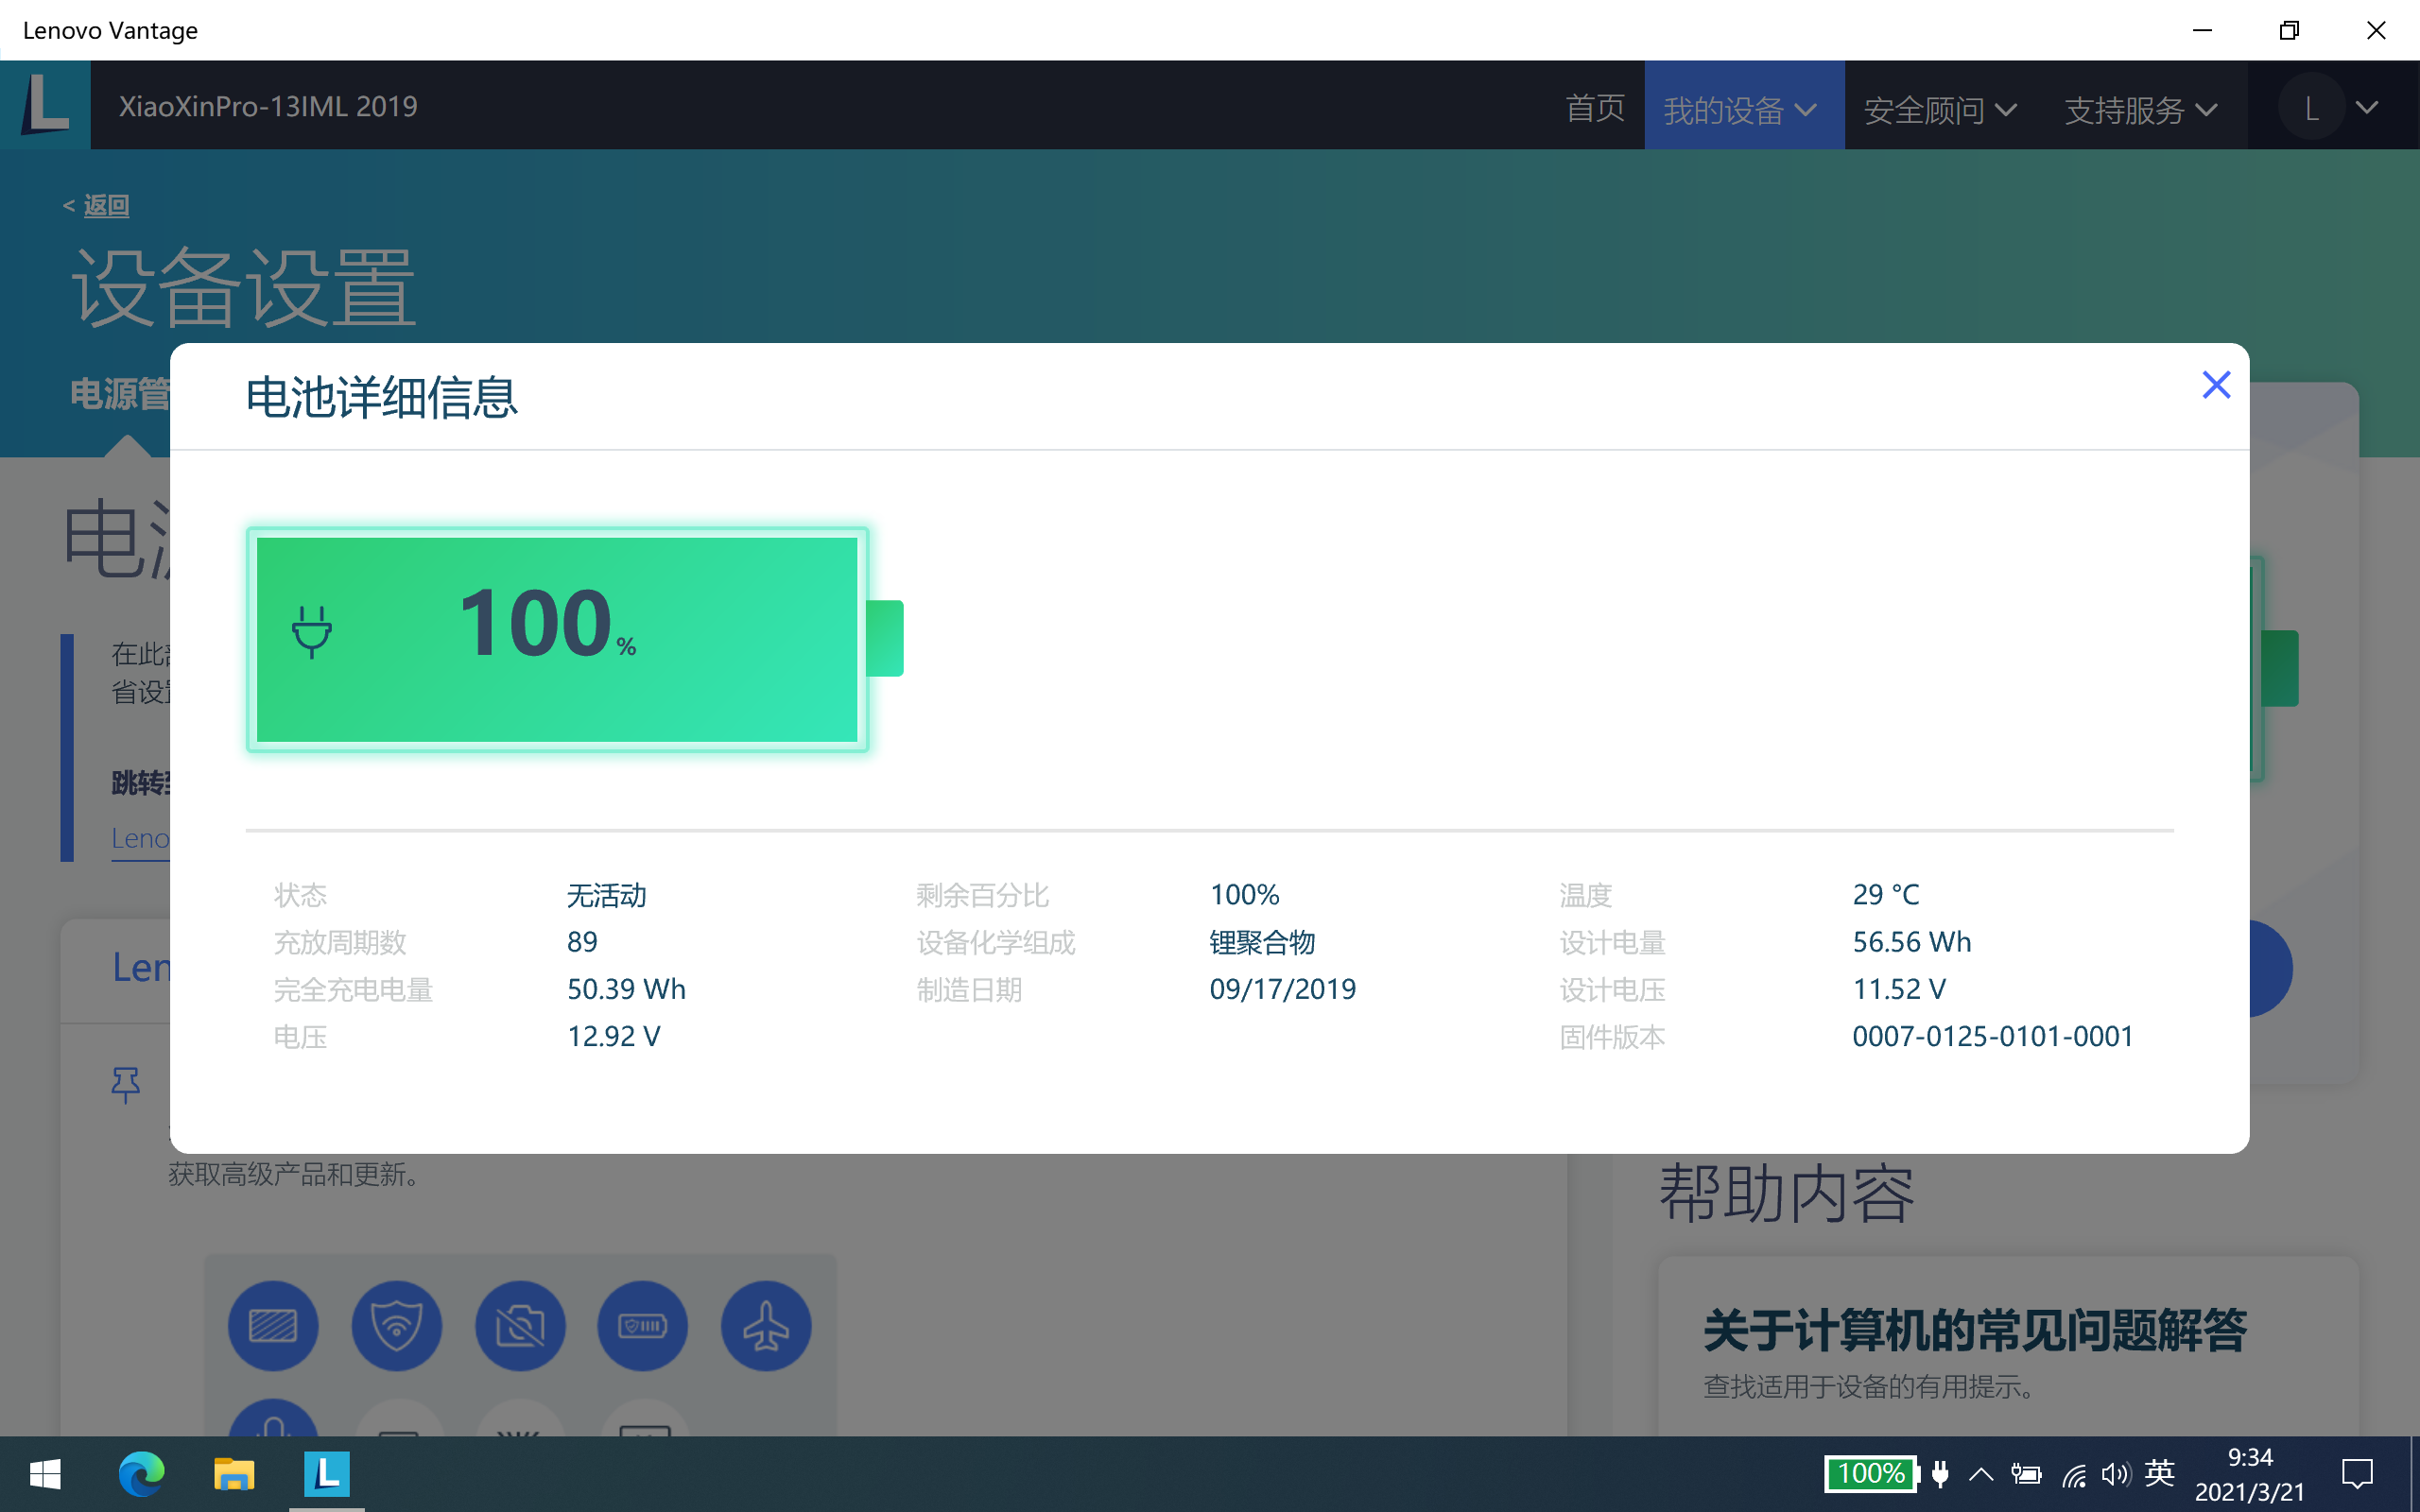Click the battery conservation mode icon
This screenshot has width=2420, height=1512.
coord(642,1325)
